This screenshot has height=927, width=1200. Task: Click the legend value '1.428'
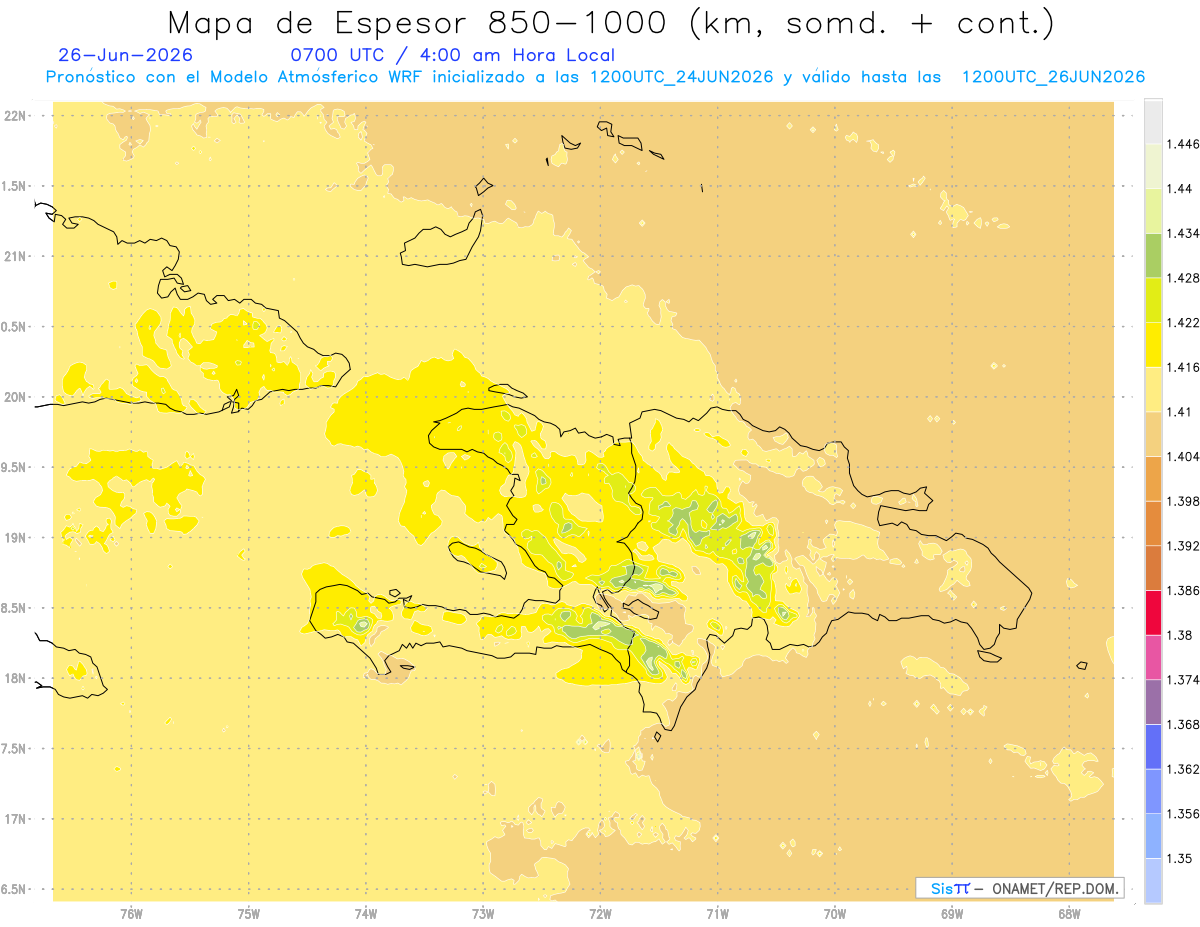(1184, 278)
